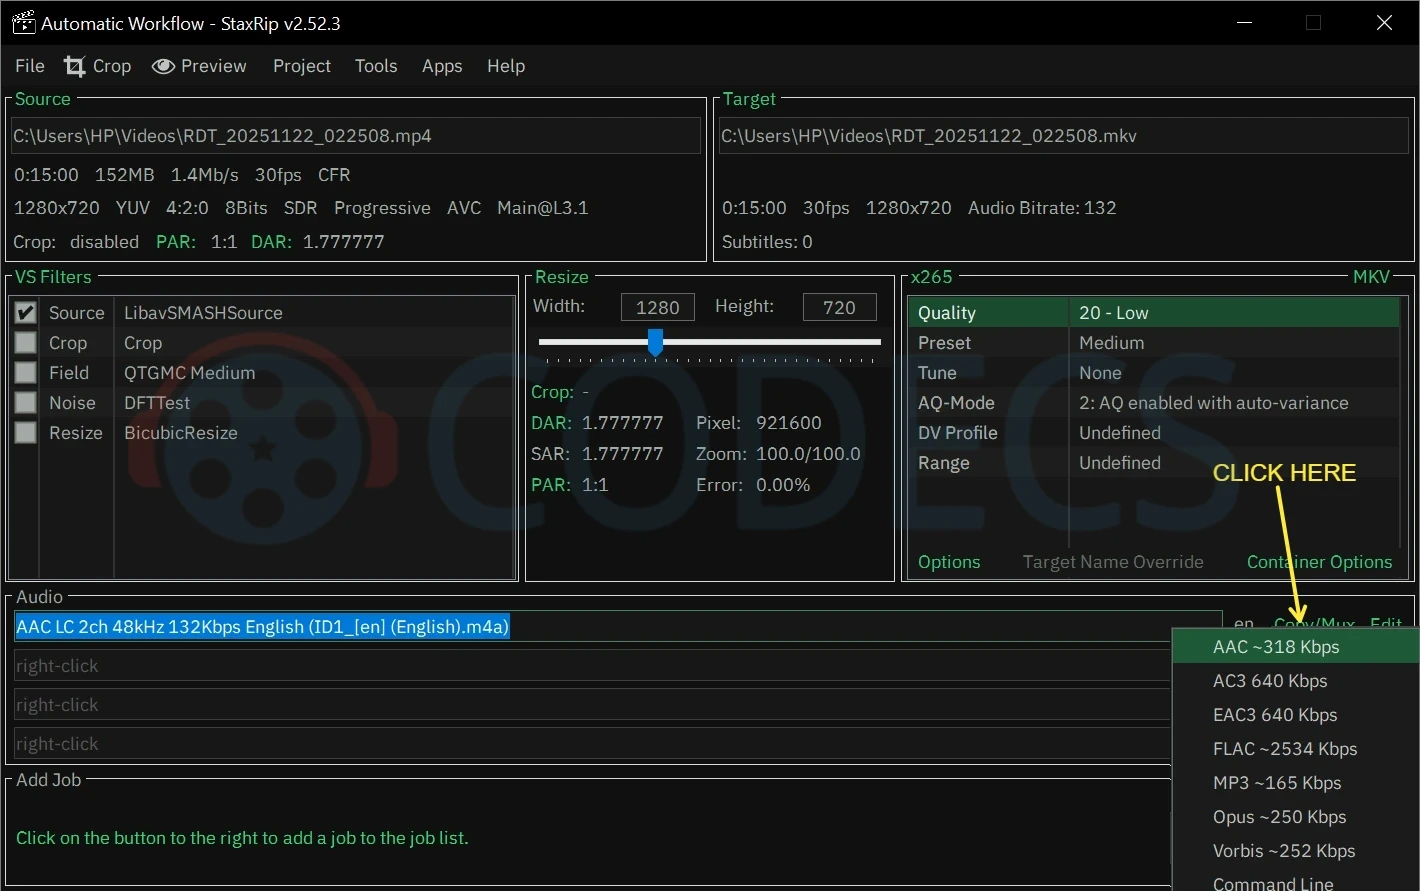Viewport: 1420px width, 891px height.
Task: Click the Width value field 1280
Action: click(658, 307)
